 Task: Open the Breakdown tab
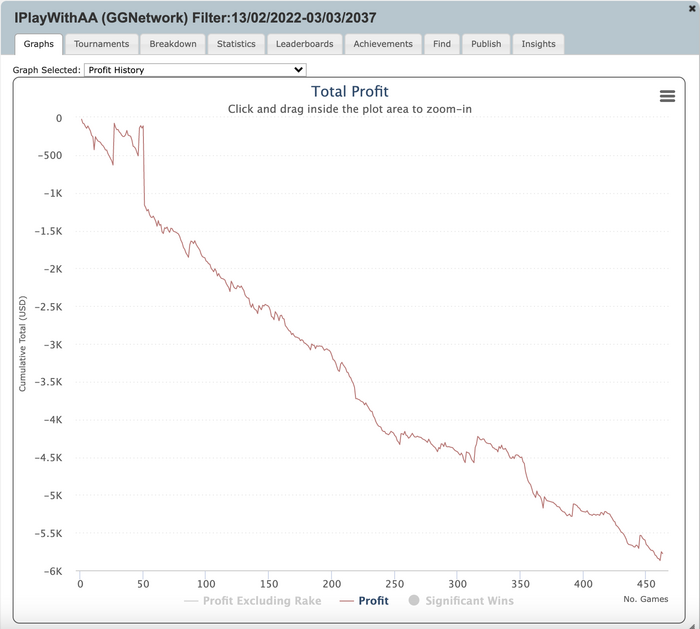coord(173,44)
